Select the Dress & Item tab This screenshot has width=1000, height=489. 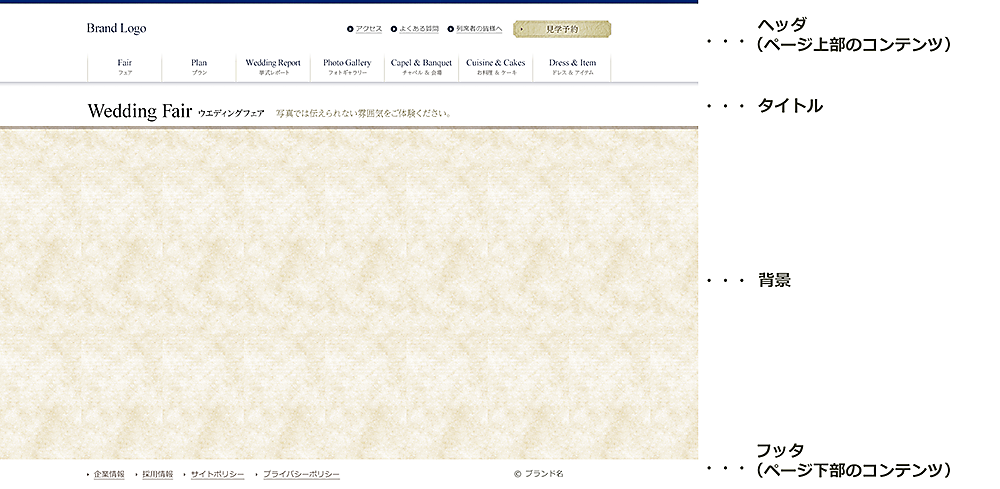coord(572,67)
